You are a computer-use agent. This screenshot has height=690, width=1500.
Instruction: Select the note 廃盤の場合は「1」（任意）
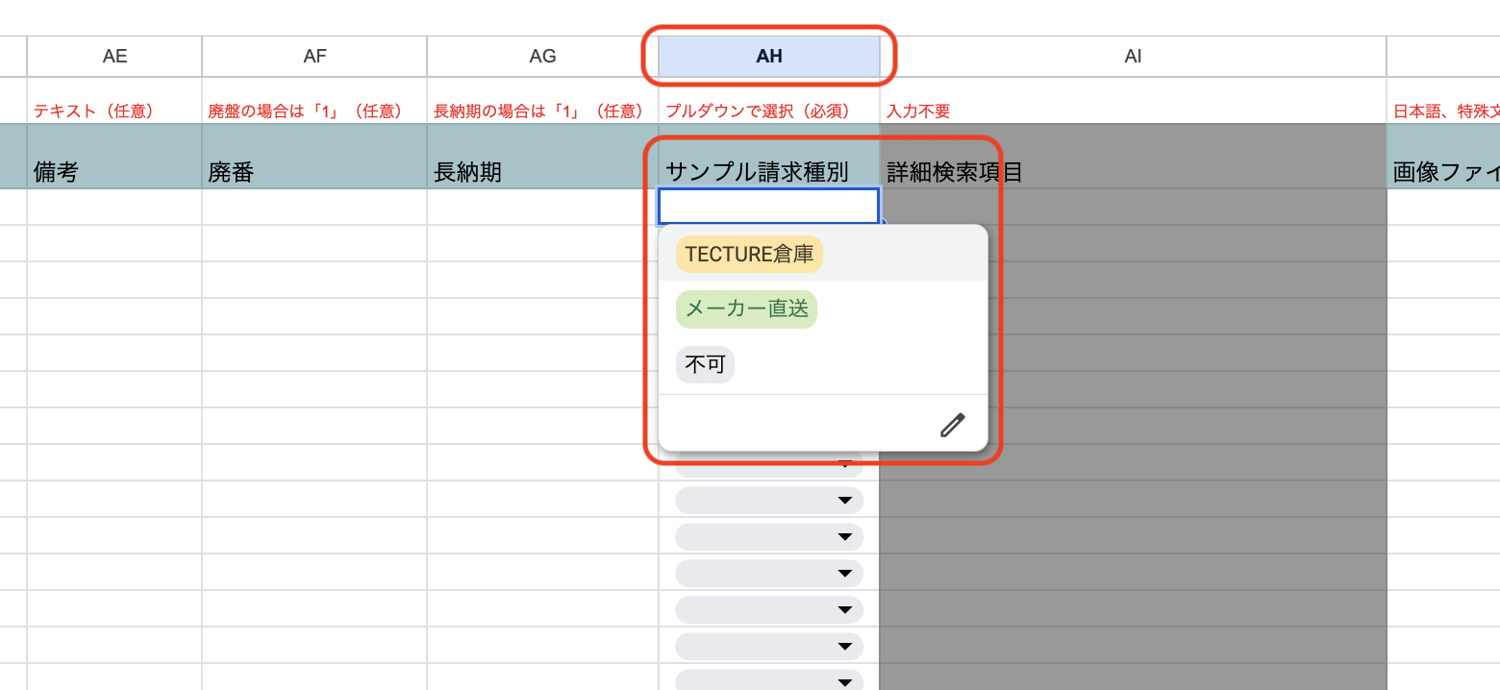(x=305, y=111)
